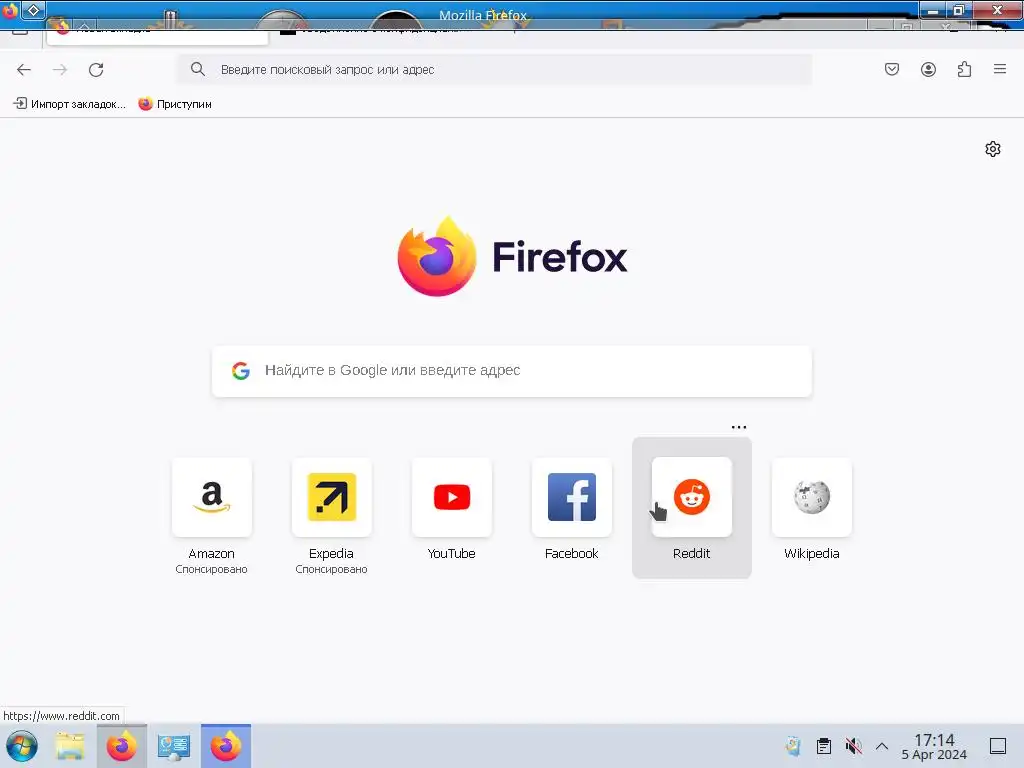Open the Reddit shortcut tile

point(692,508)
